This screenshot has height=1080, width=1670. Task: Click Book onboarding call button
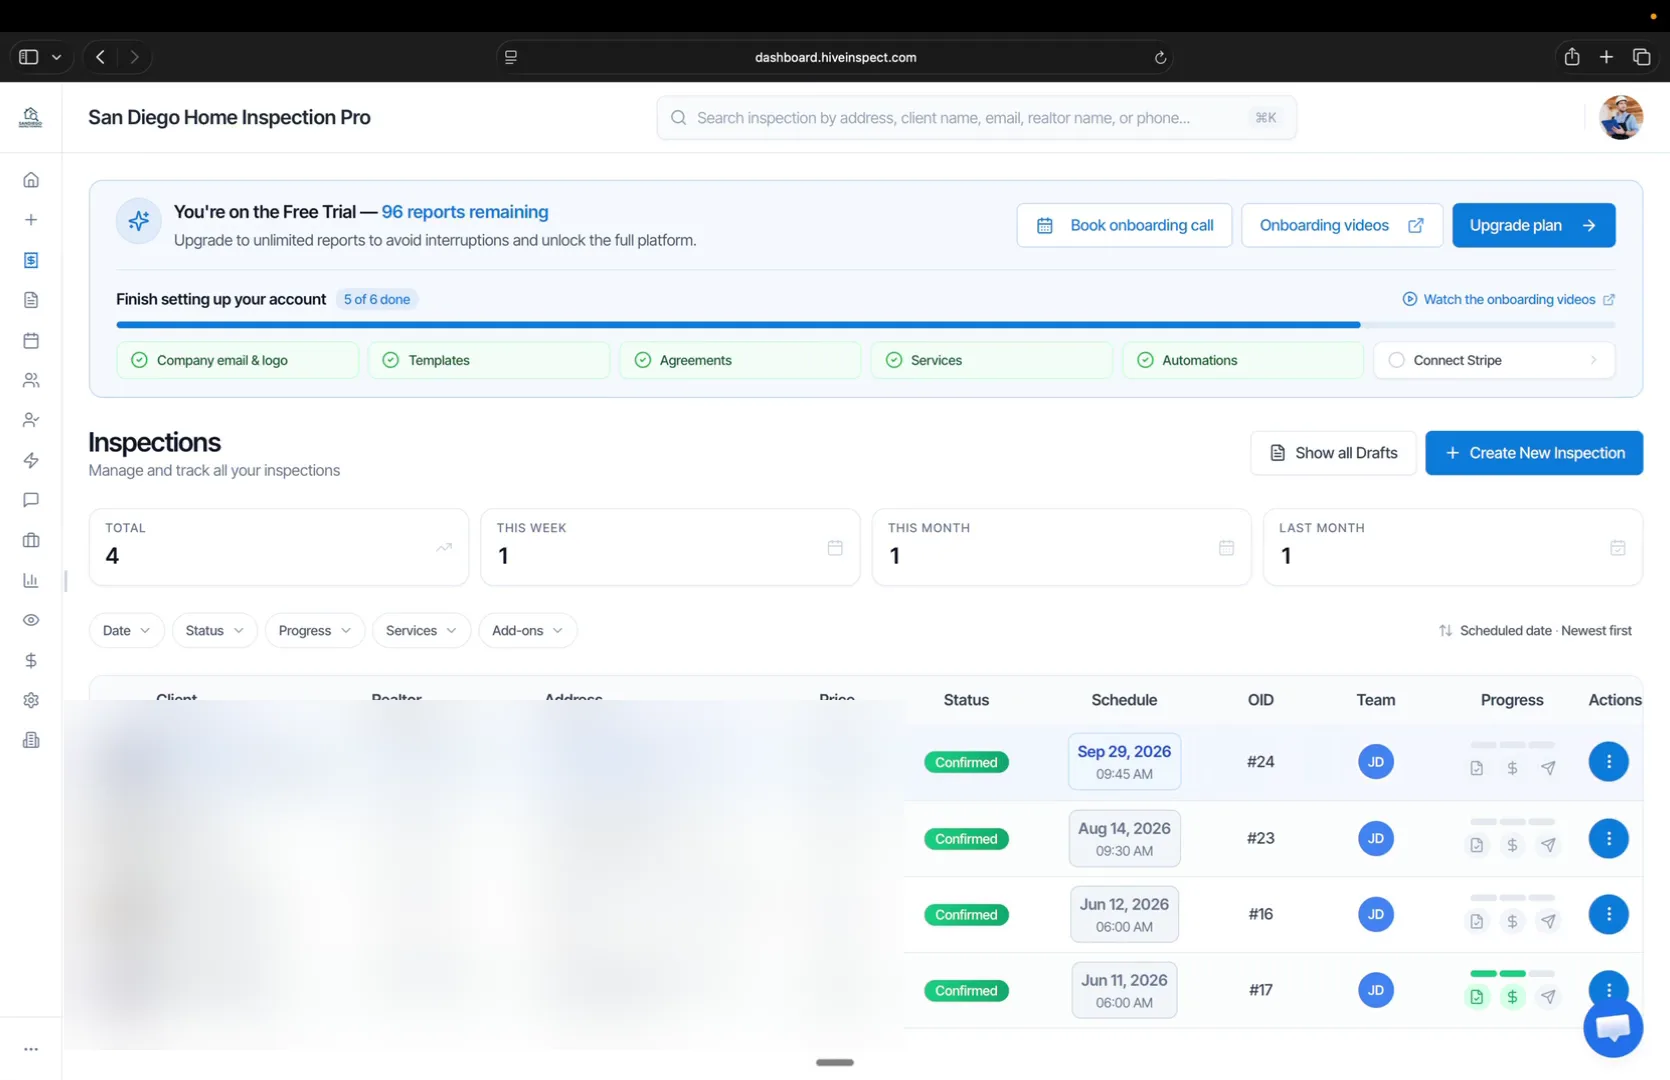1124,225
